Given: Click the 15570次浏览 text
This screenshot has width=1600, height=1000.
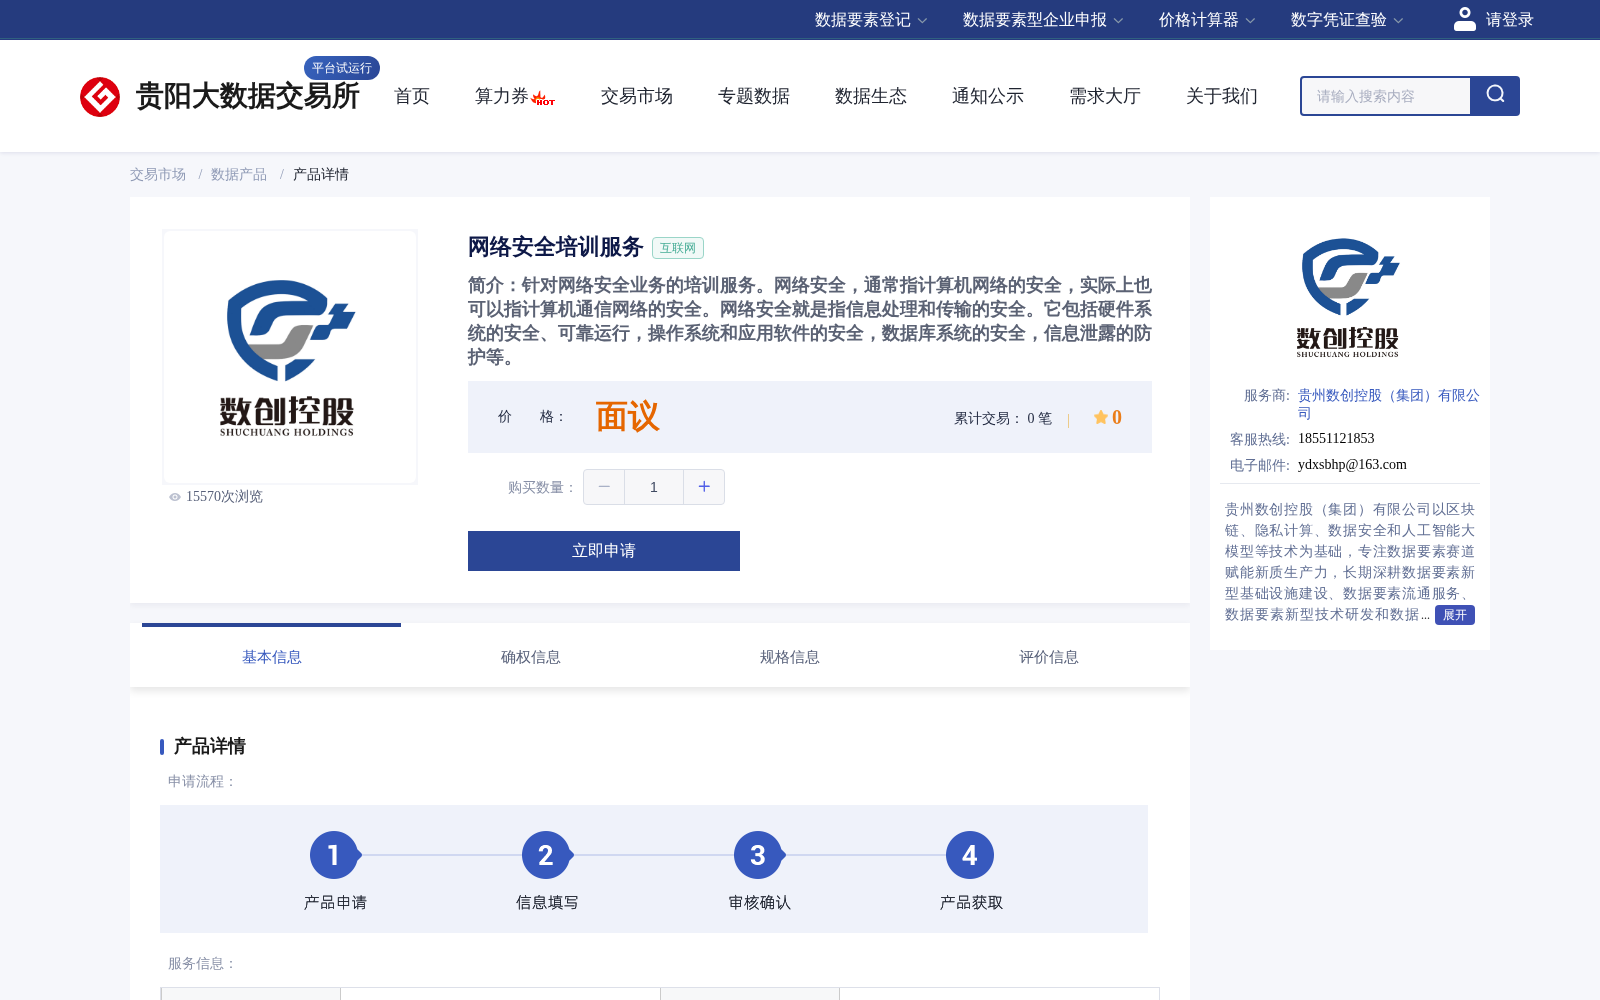Looking at the screenshot, I should (x=224, y=497).
